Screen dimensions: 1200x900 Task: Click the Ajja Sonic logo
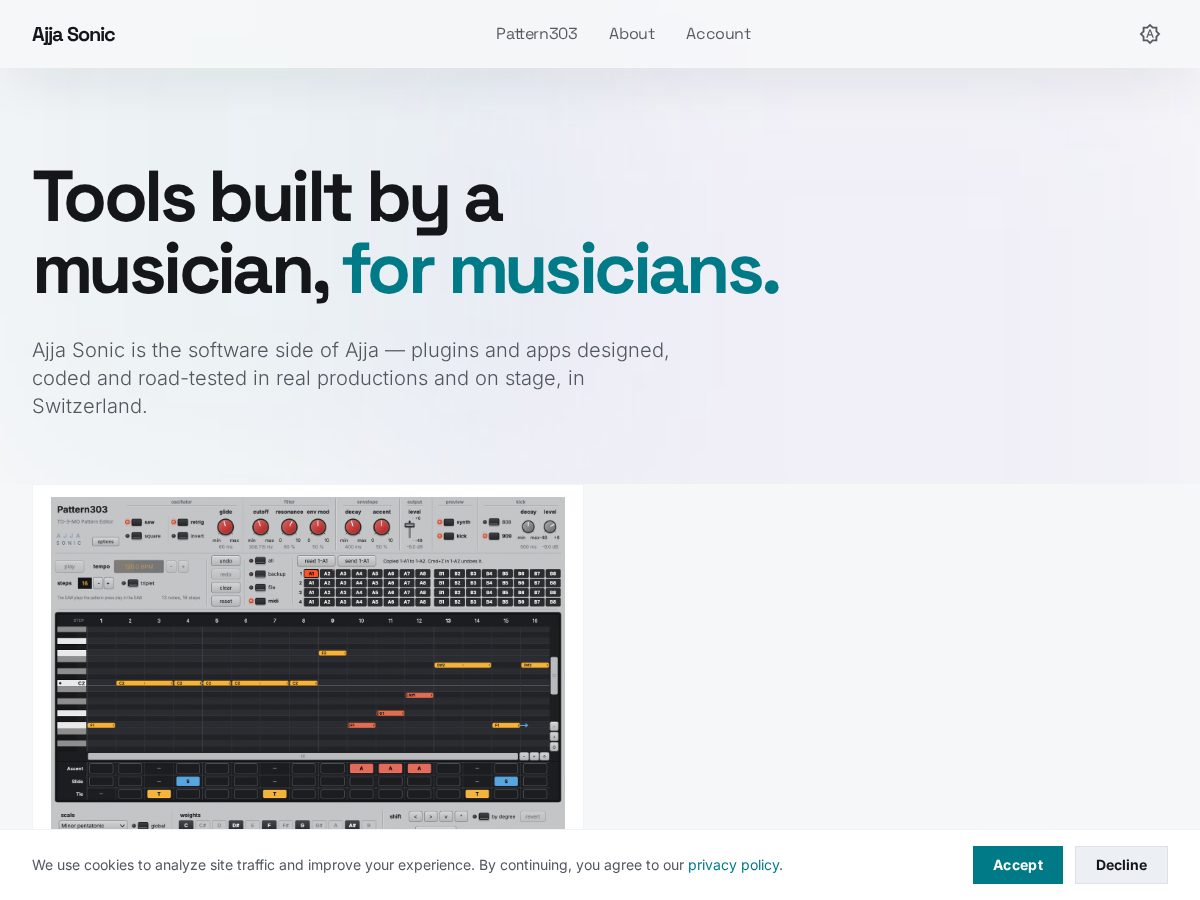click(73, 34)
